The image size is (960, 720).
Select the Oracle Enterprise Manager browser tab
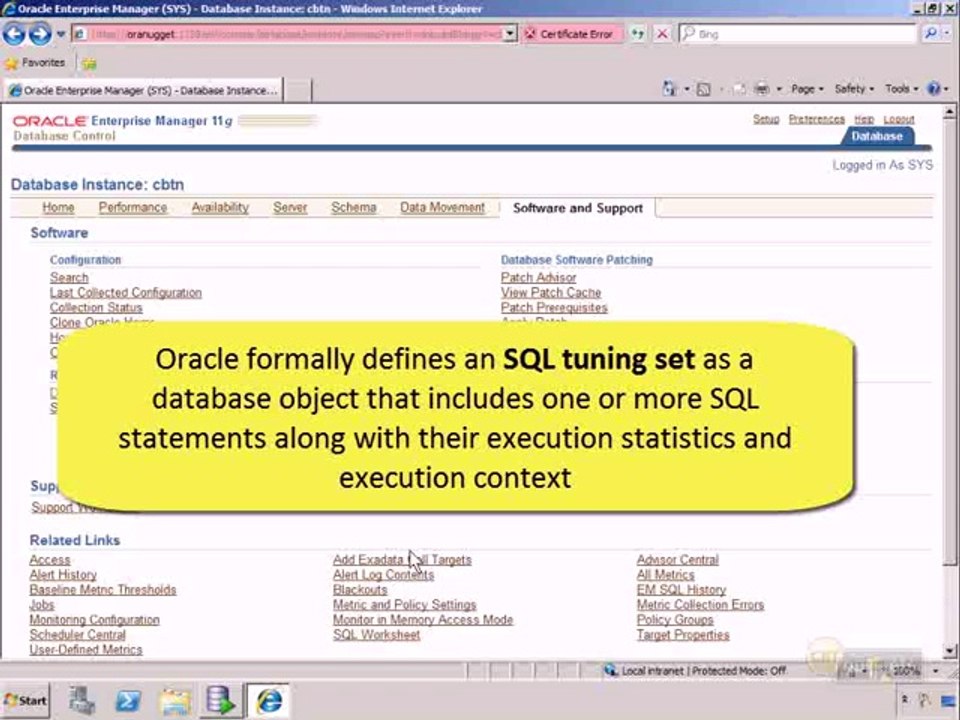coord(144,91)
